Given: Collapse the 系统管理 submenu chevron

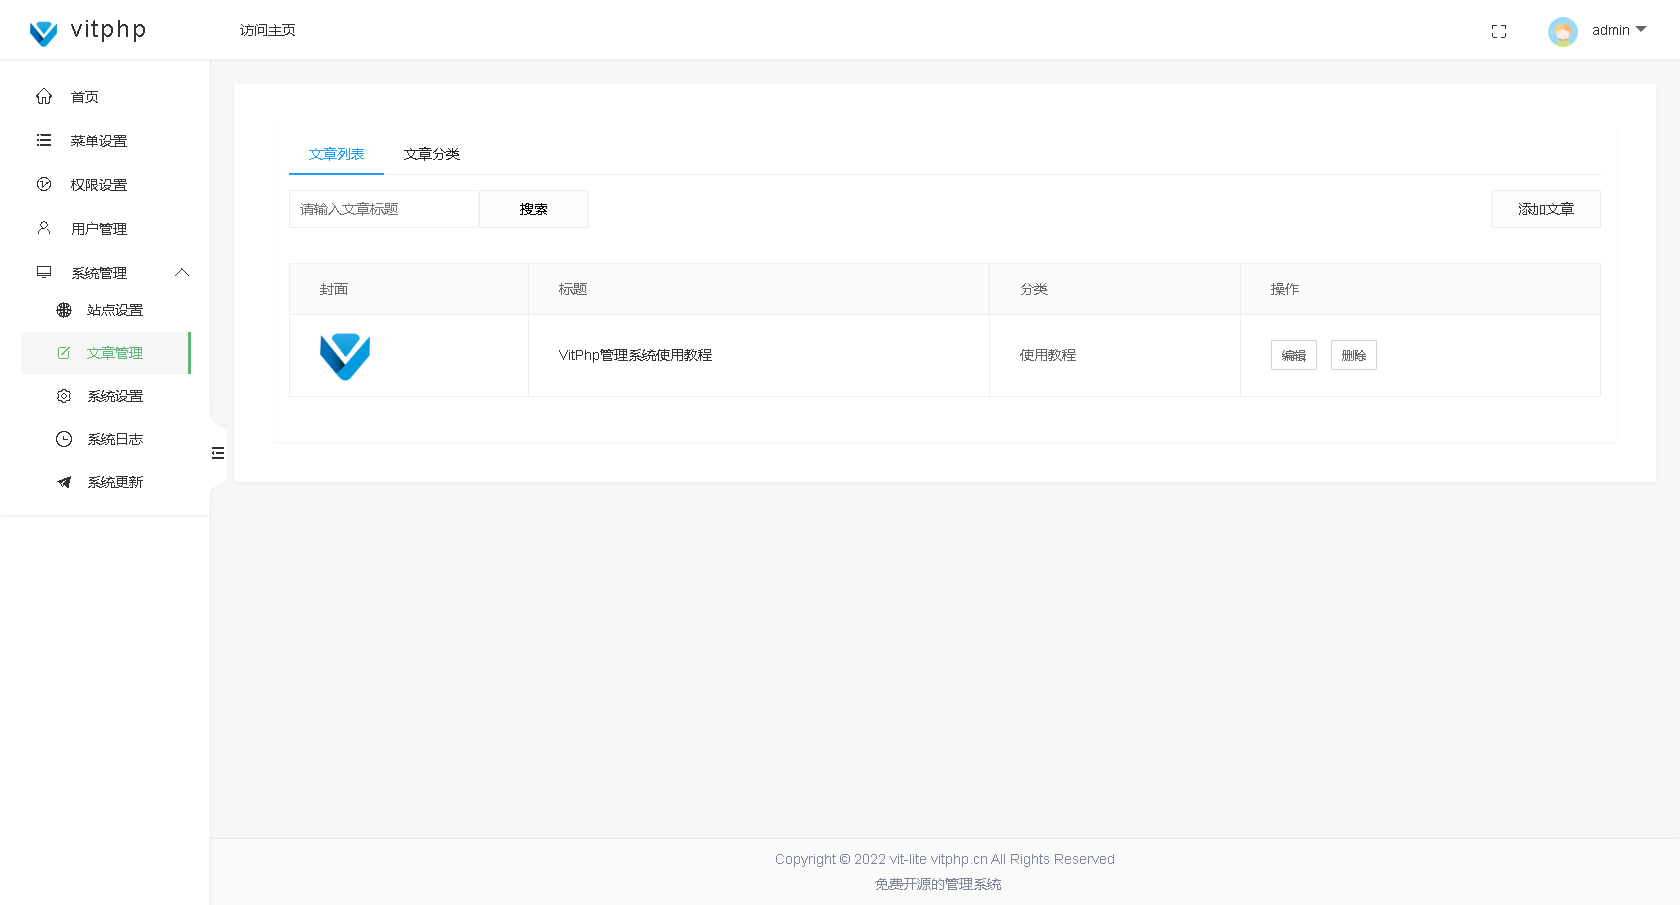Looking at the screenshot, I should pyautogui.click(x=182, y=272).
